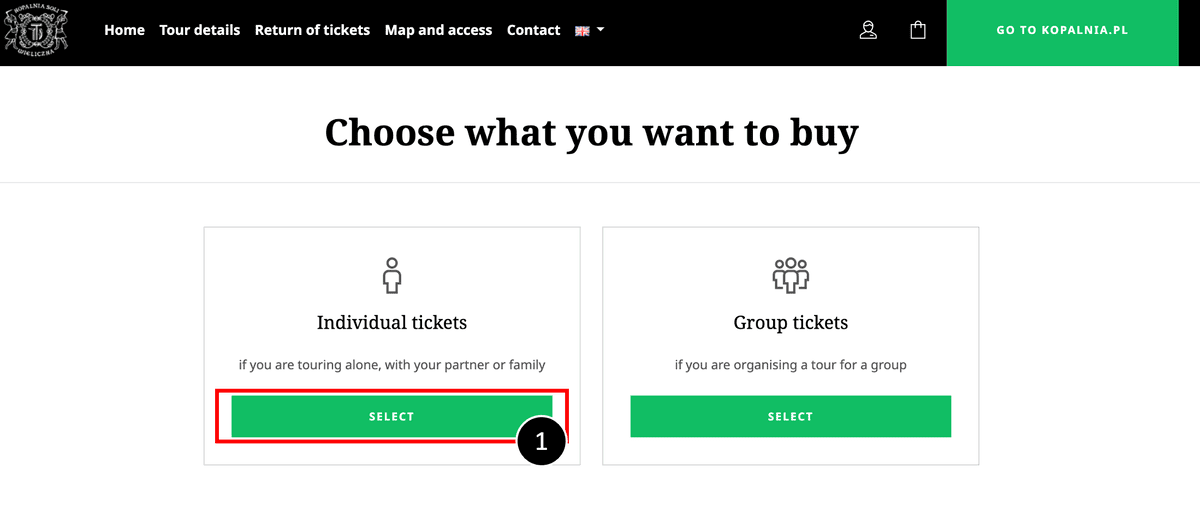Open the Tour details menu item
The width and height of the screenshot is (1200, 522).
[x=200, y=30]
